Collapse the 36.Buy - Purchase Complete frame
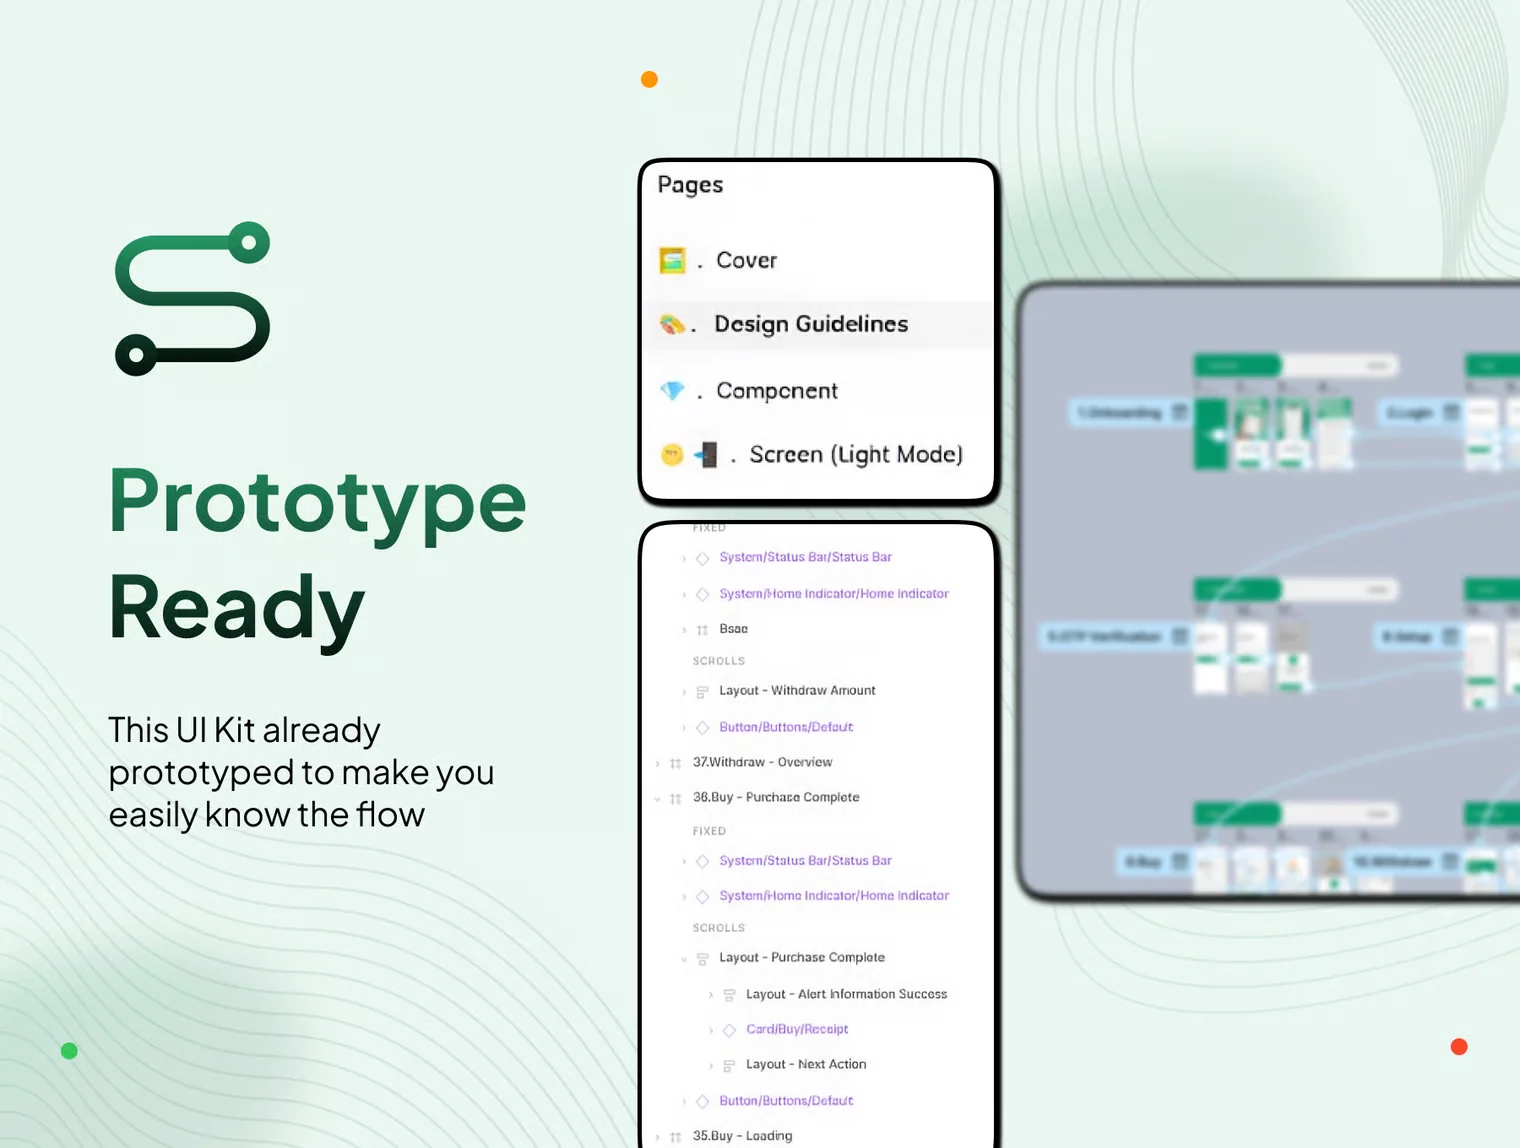1520x1148 pixels. pos(657,798)
